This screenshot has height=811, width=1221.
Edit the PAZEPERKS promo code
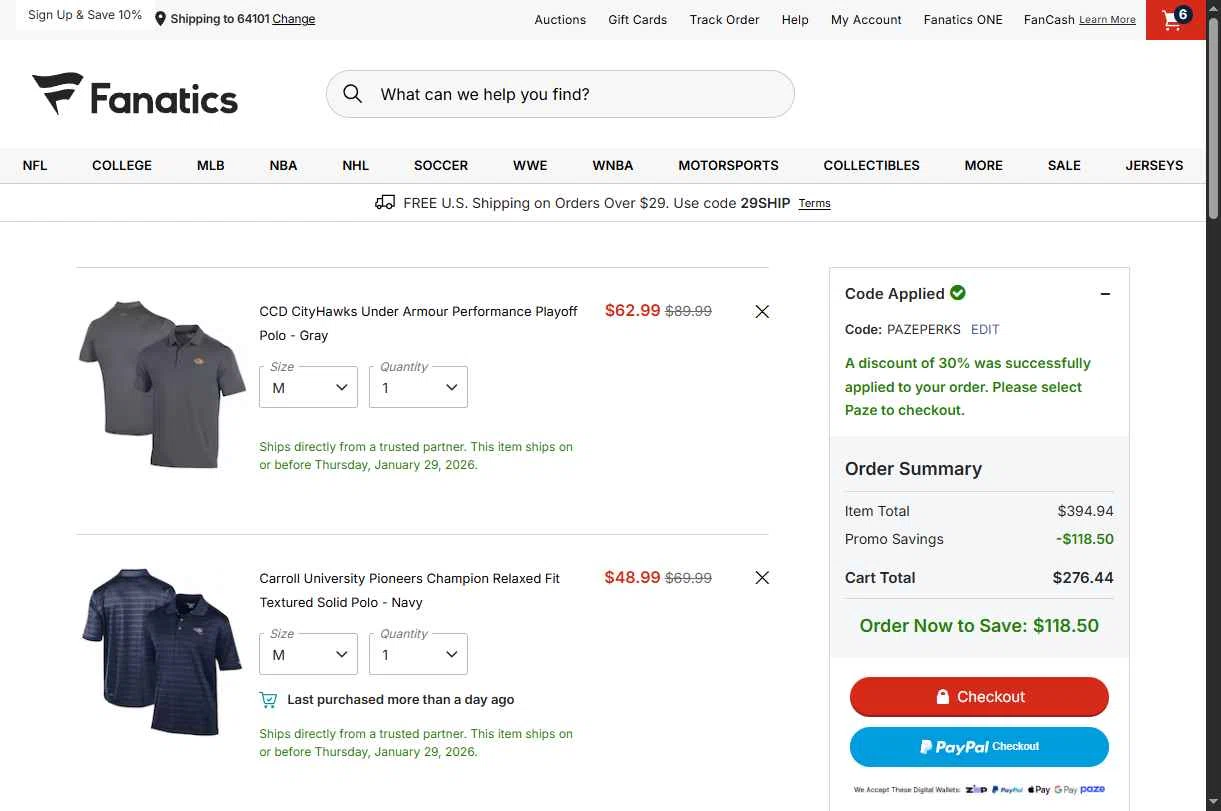point(985,329)
